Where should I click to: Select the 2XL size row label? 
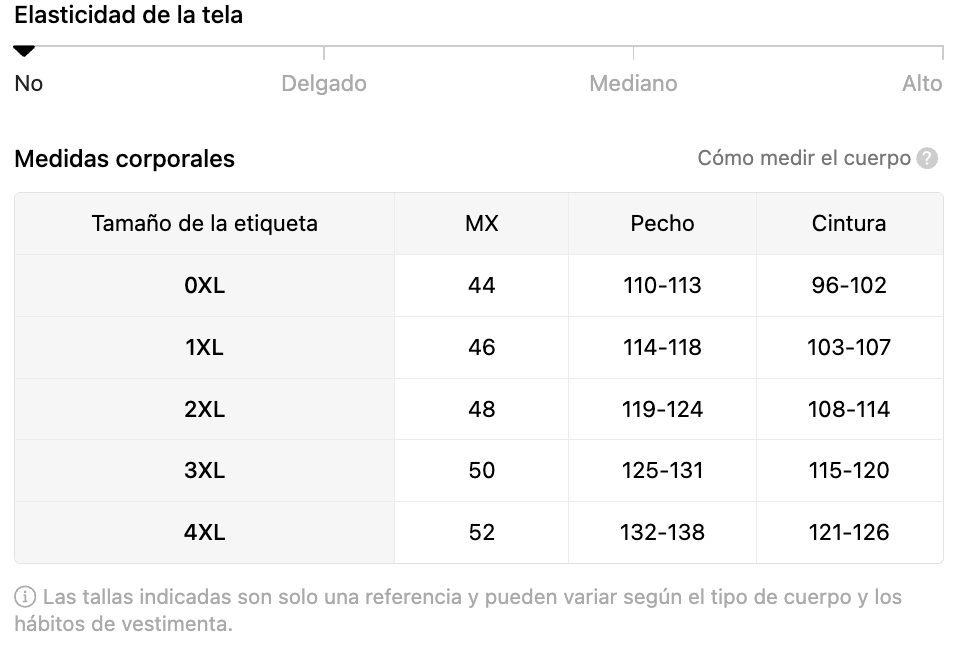click(x=205, y=410)
